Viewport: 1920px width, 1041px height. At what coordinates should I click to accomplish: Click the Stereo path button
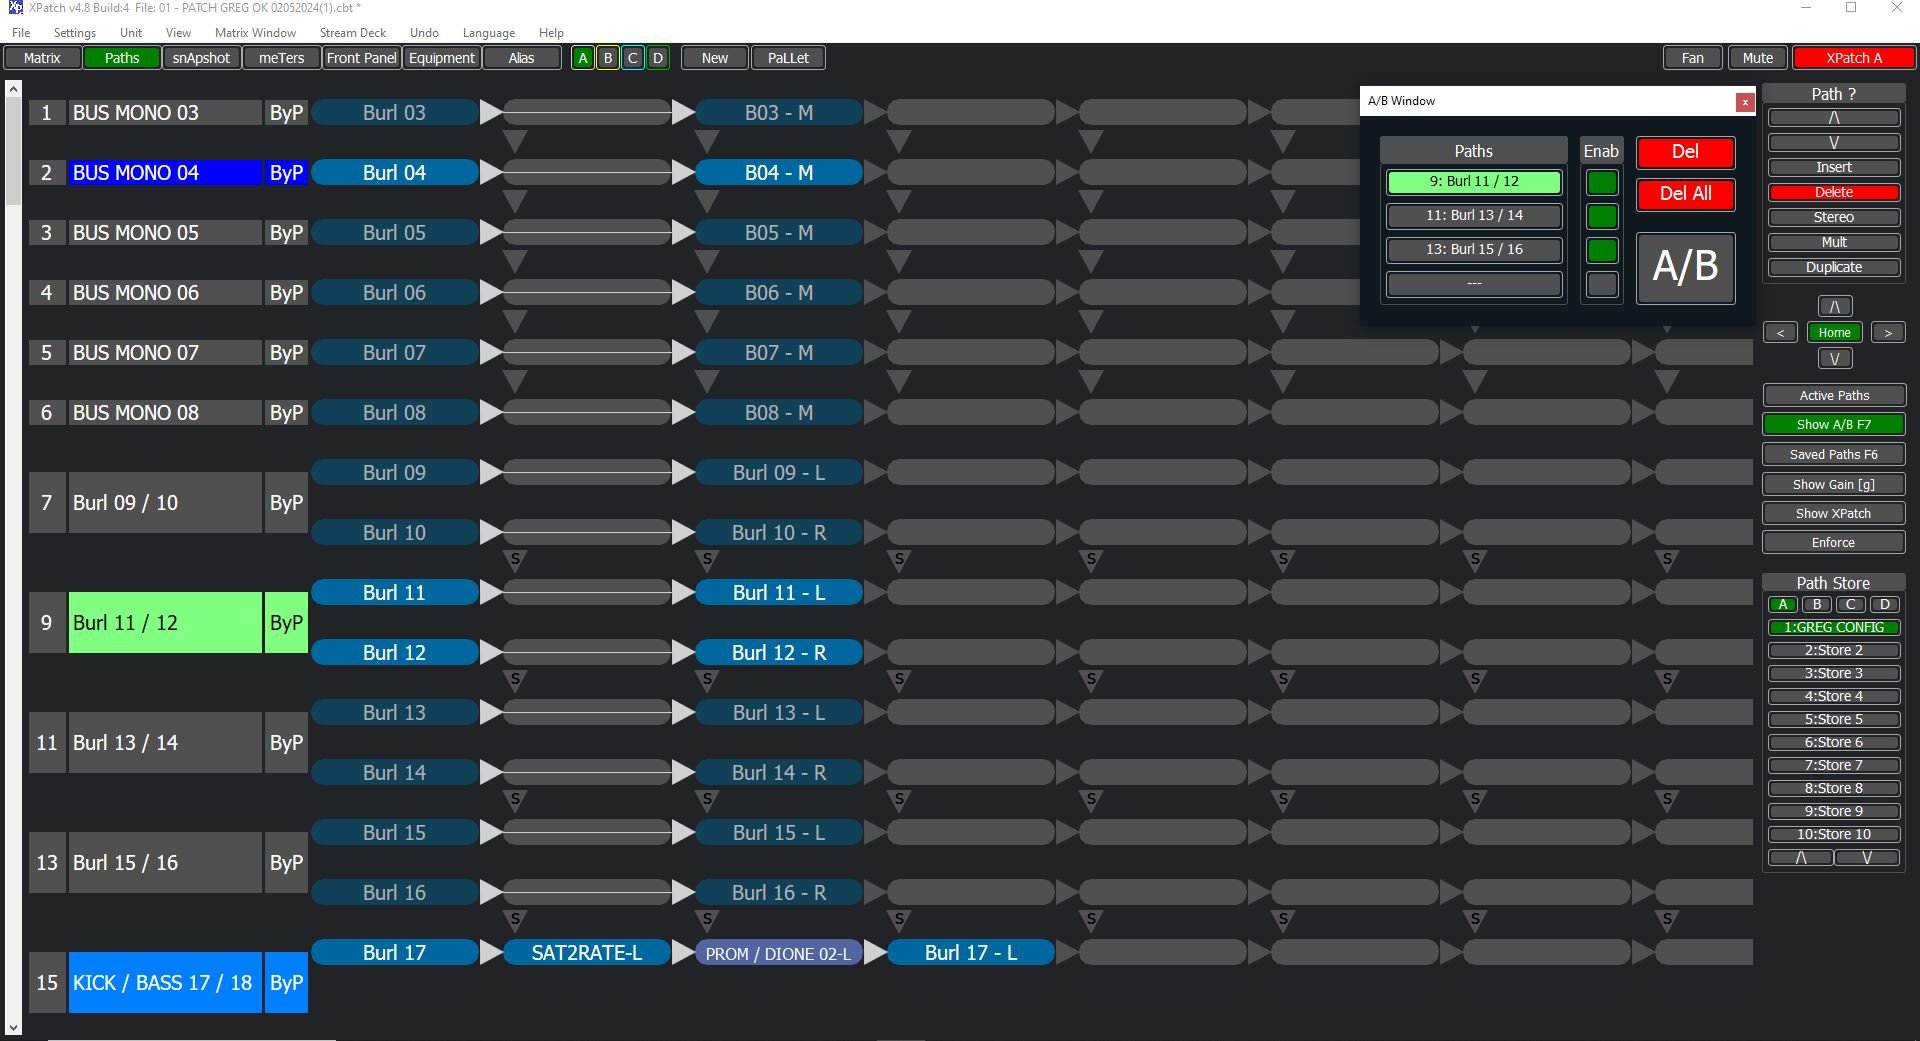(x=1834, y=218)
